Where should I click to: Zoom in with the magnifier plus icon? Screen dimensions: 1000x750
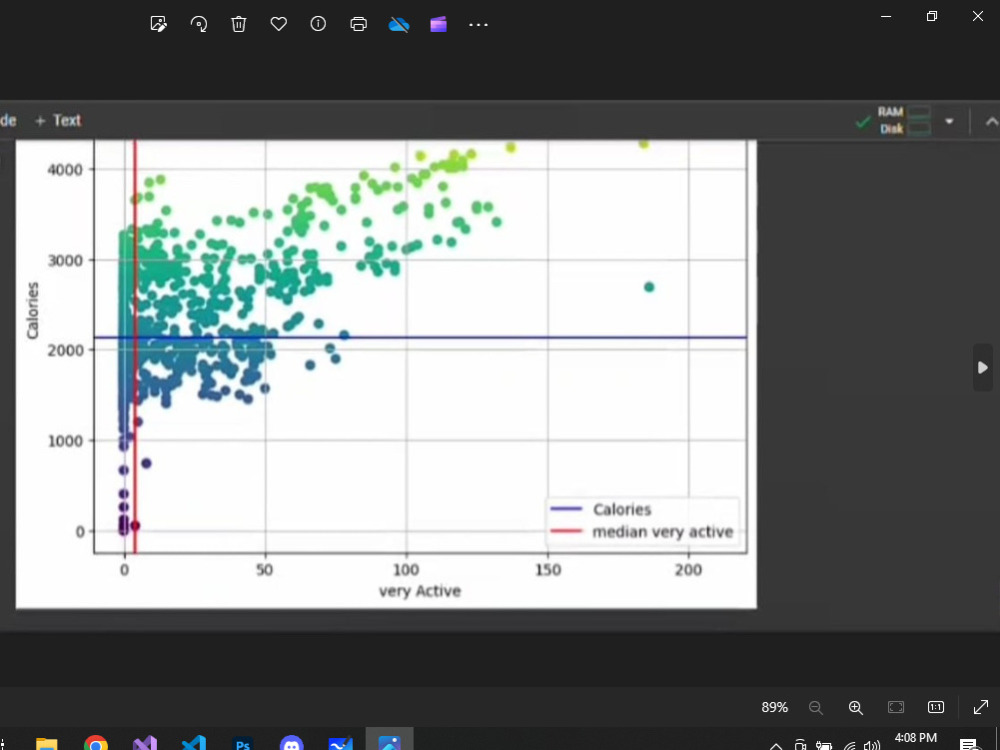pyautogui.click(x=856, y=707)
